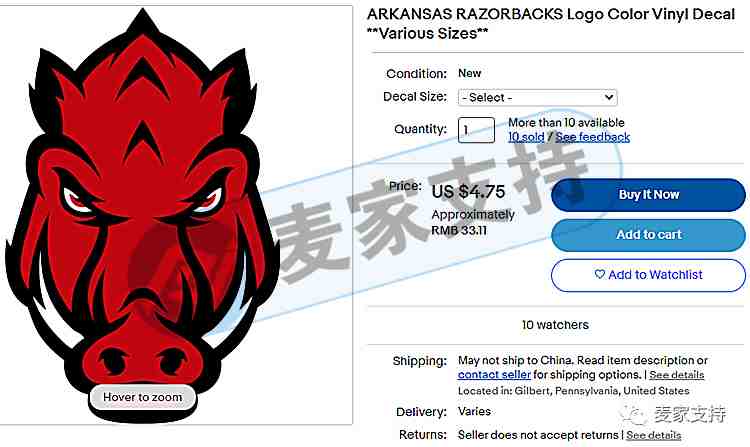
Task: Click the Approximately RMB 33.11 text
Action: click(473, 222)
